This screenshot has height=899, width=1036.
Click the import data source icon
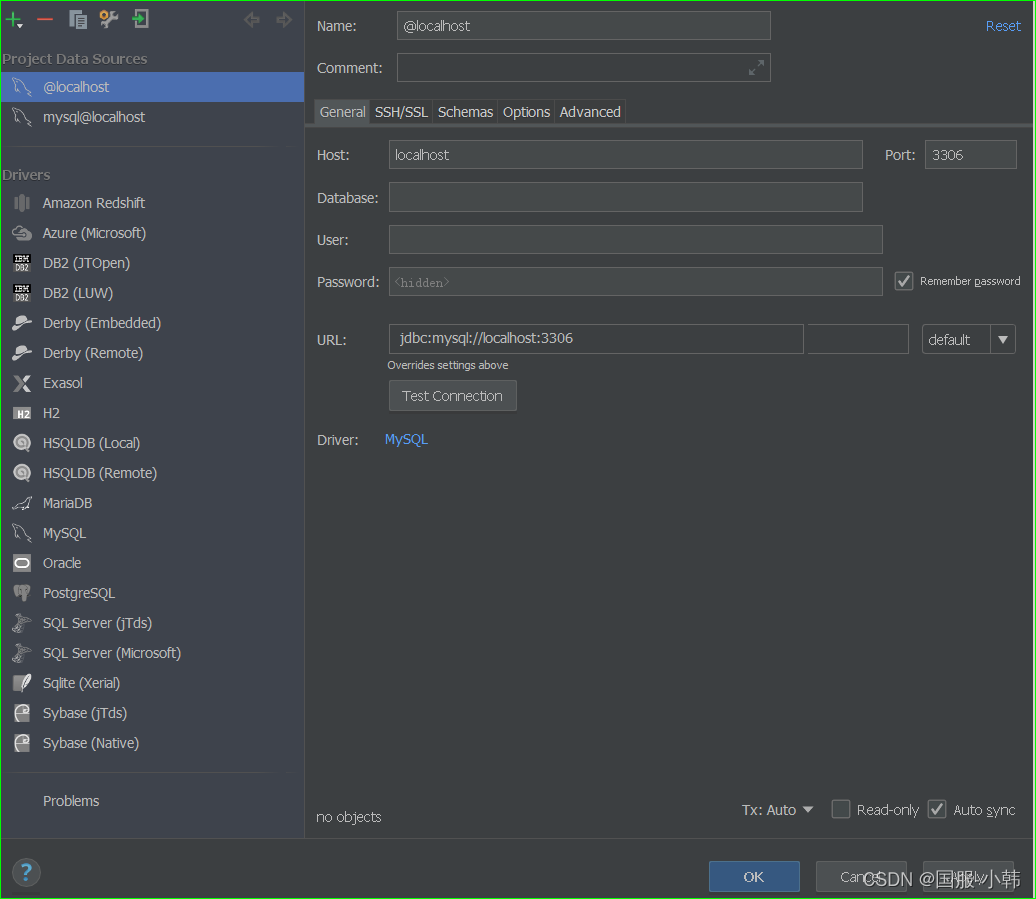tap(140, 19)
